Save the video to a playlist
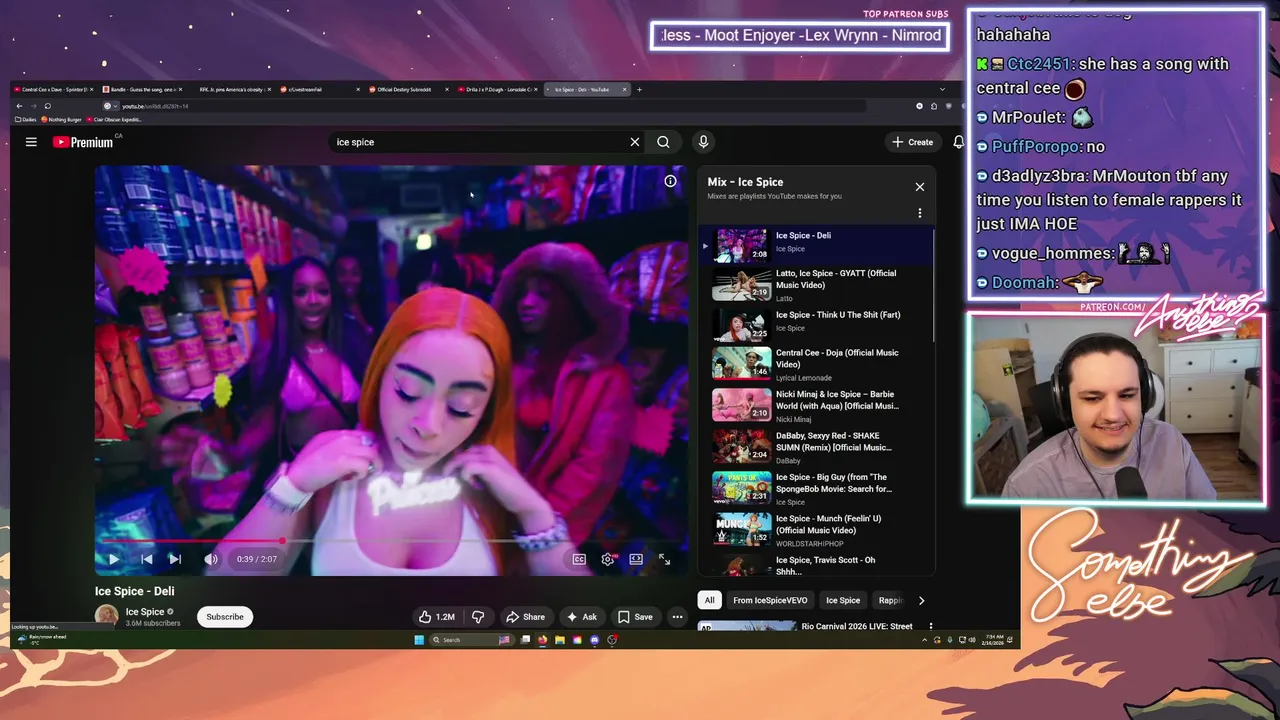 635,617
